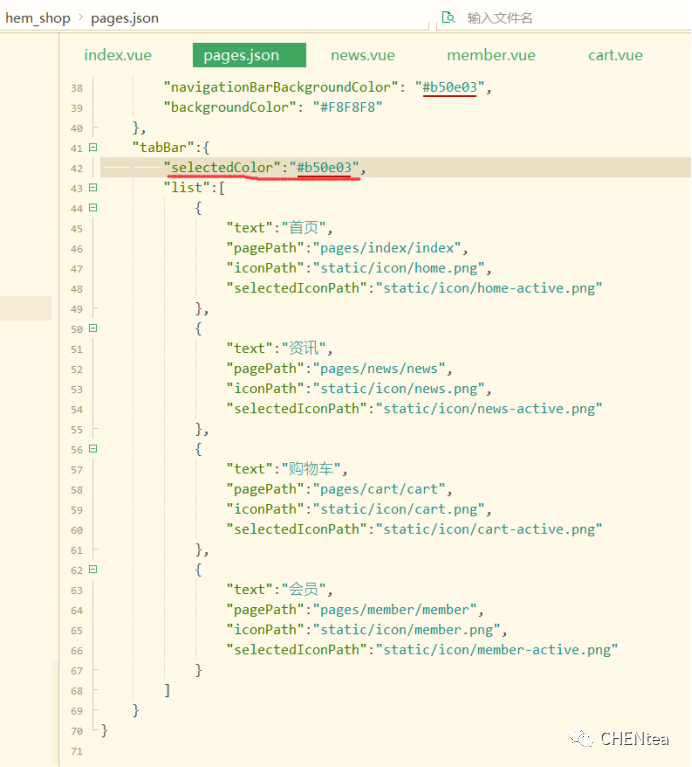Open the news.vue tab
Screen dimensions: 692x767
[362, 55]
